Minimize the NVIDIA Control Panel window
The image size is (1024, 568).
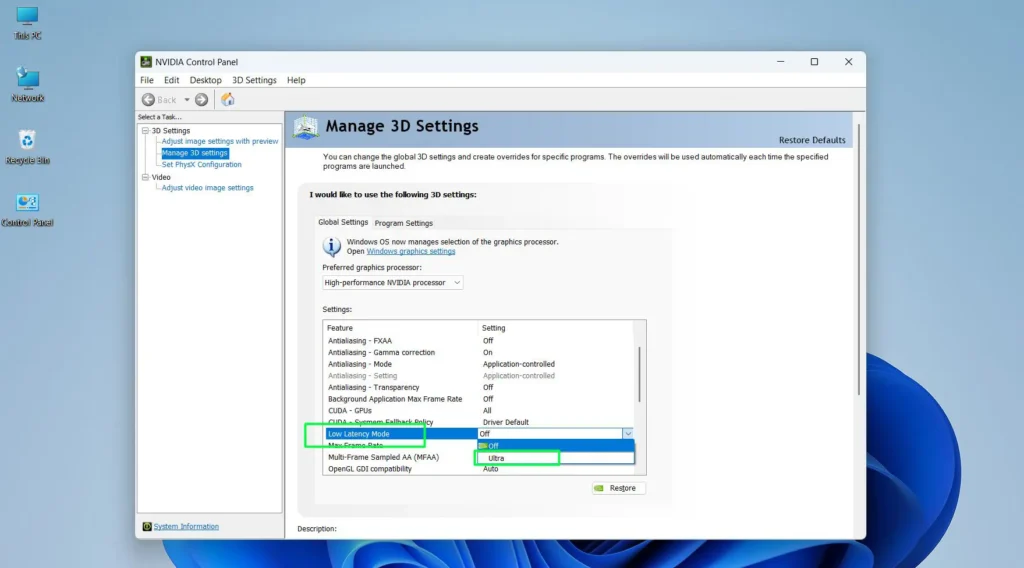coord(780,62)
